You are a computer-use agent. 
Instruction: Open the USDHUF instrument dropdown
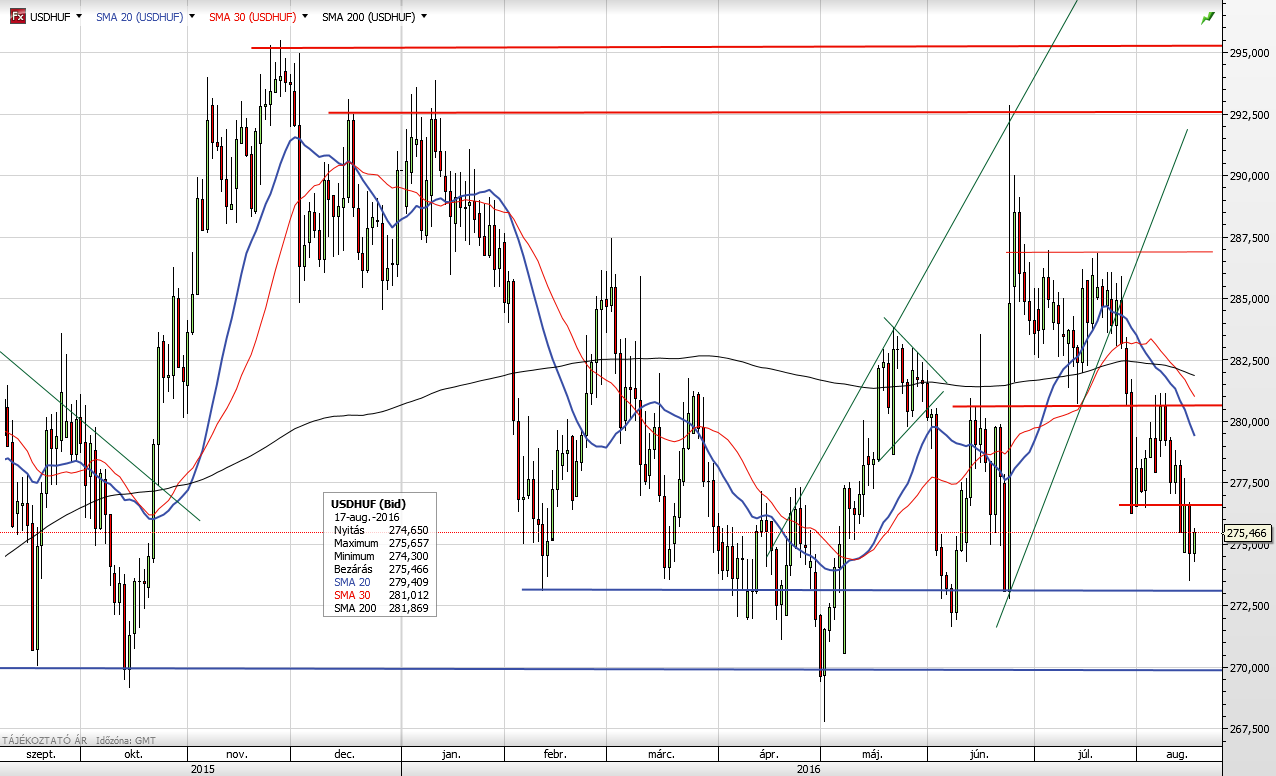79,16
